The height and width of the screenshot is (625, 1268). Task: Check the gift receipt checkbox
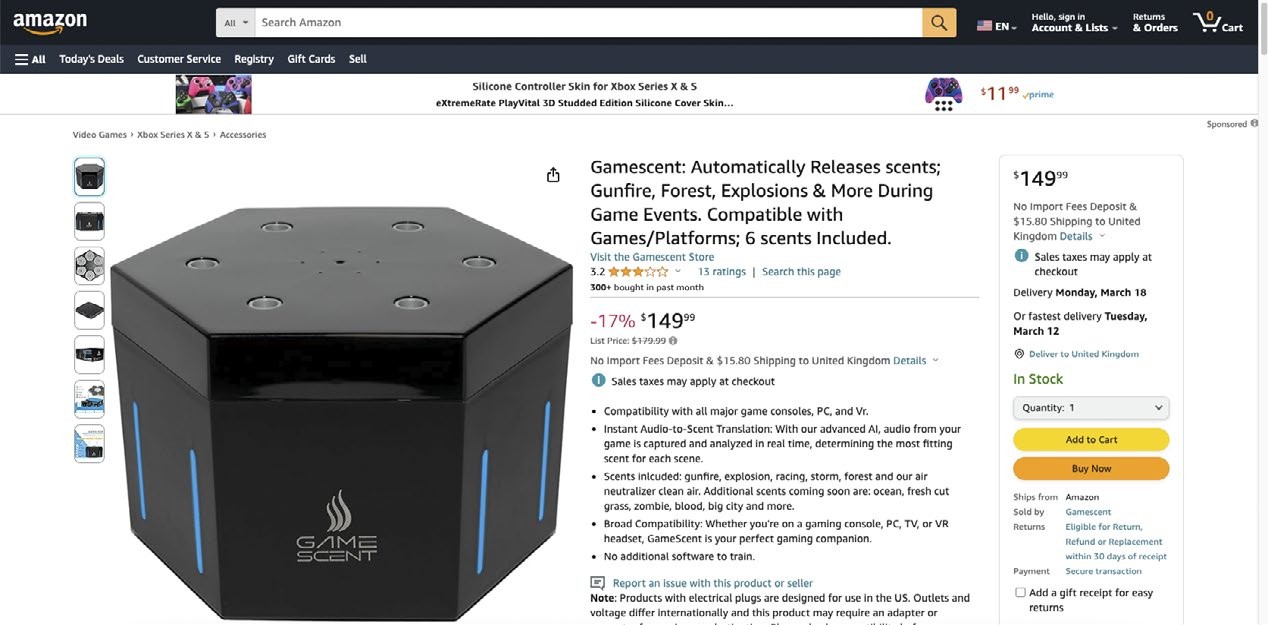1020,592
